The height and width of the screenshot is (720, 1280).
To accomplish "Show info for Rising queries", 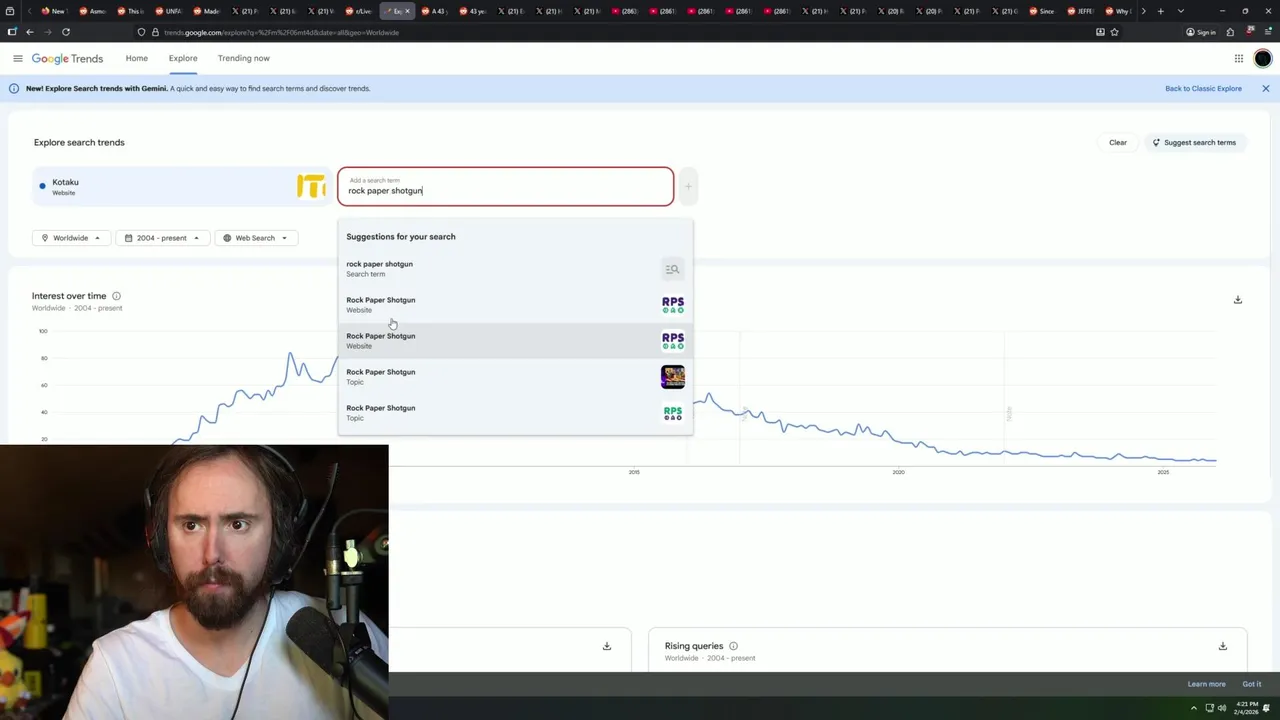I will tap(733, 646).
